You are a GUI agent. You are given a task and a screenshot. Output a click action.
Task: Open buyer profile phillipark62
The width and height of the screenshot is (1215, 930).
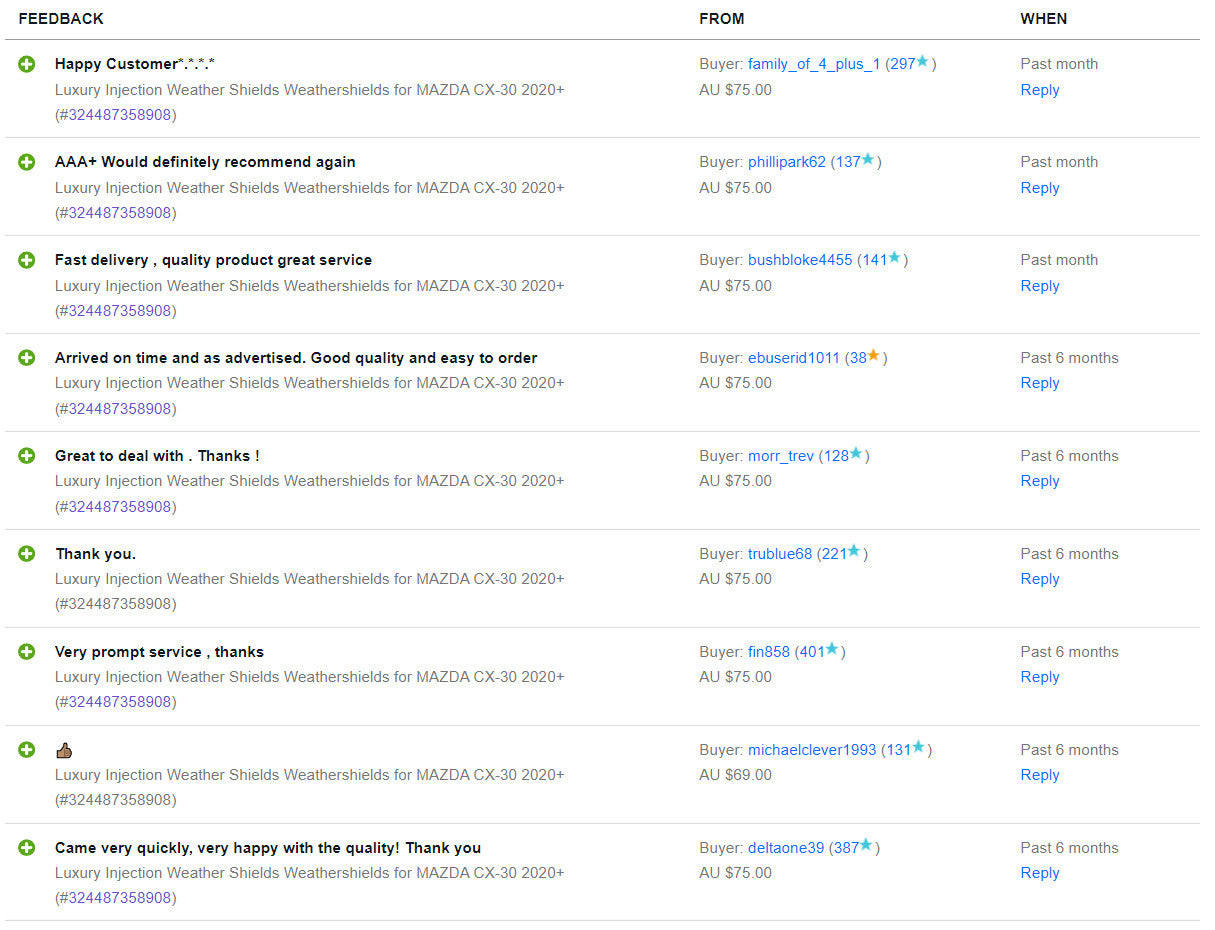(787, 162)
